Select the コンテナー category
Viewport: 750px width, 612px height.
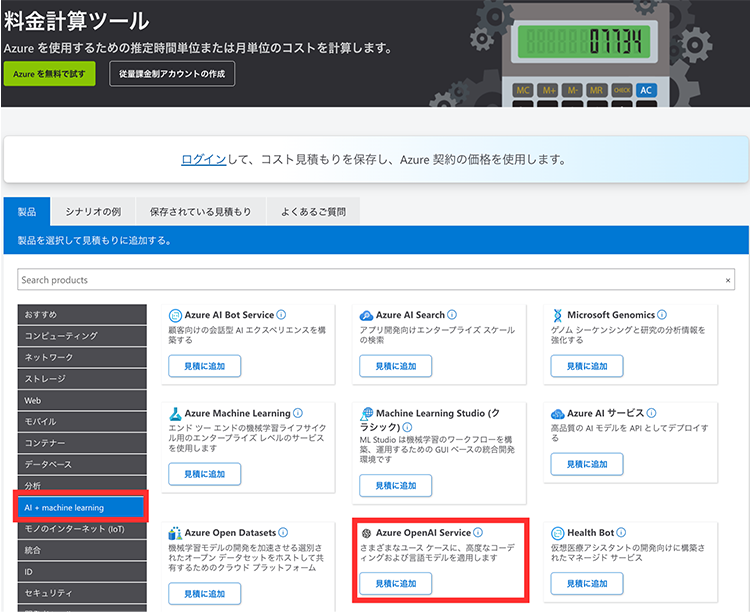click(x=82, y=443)
